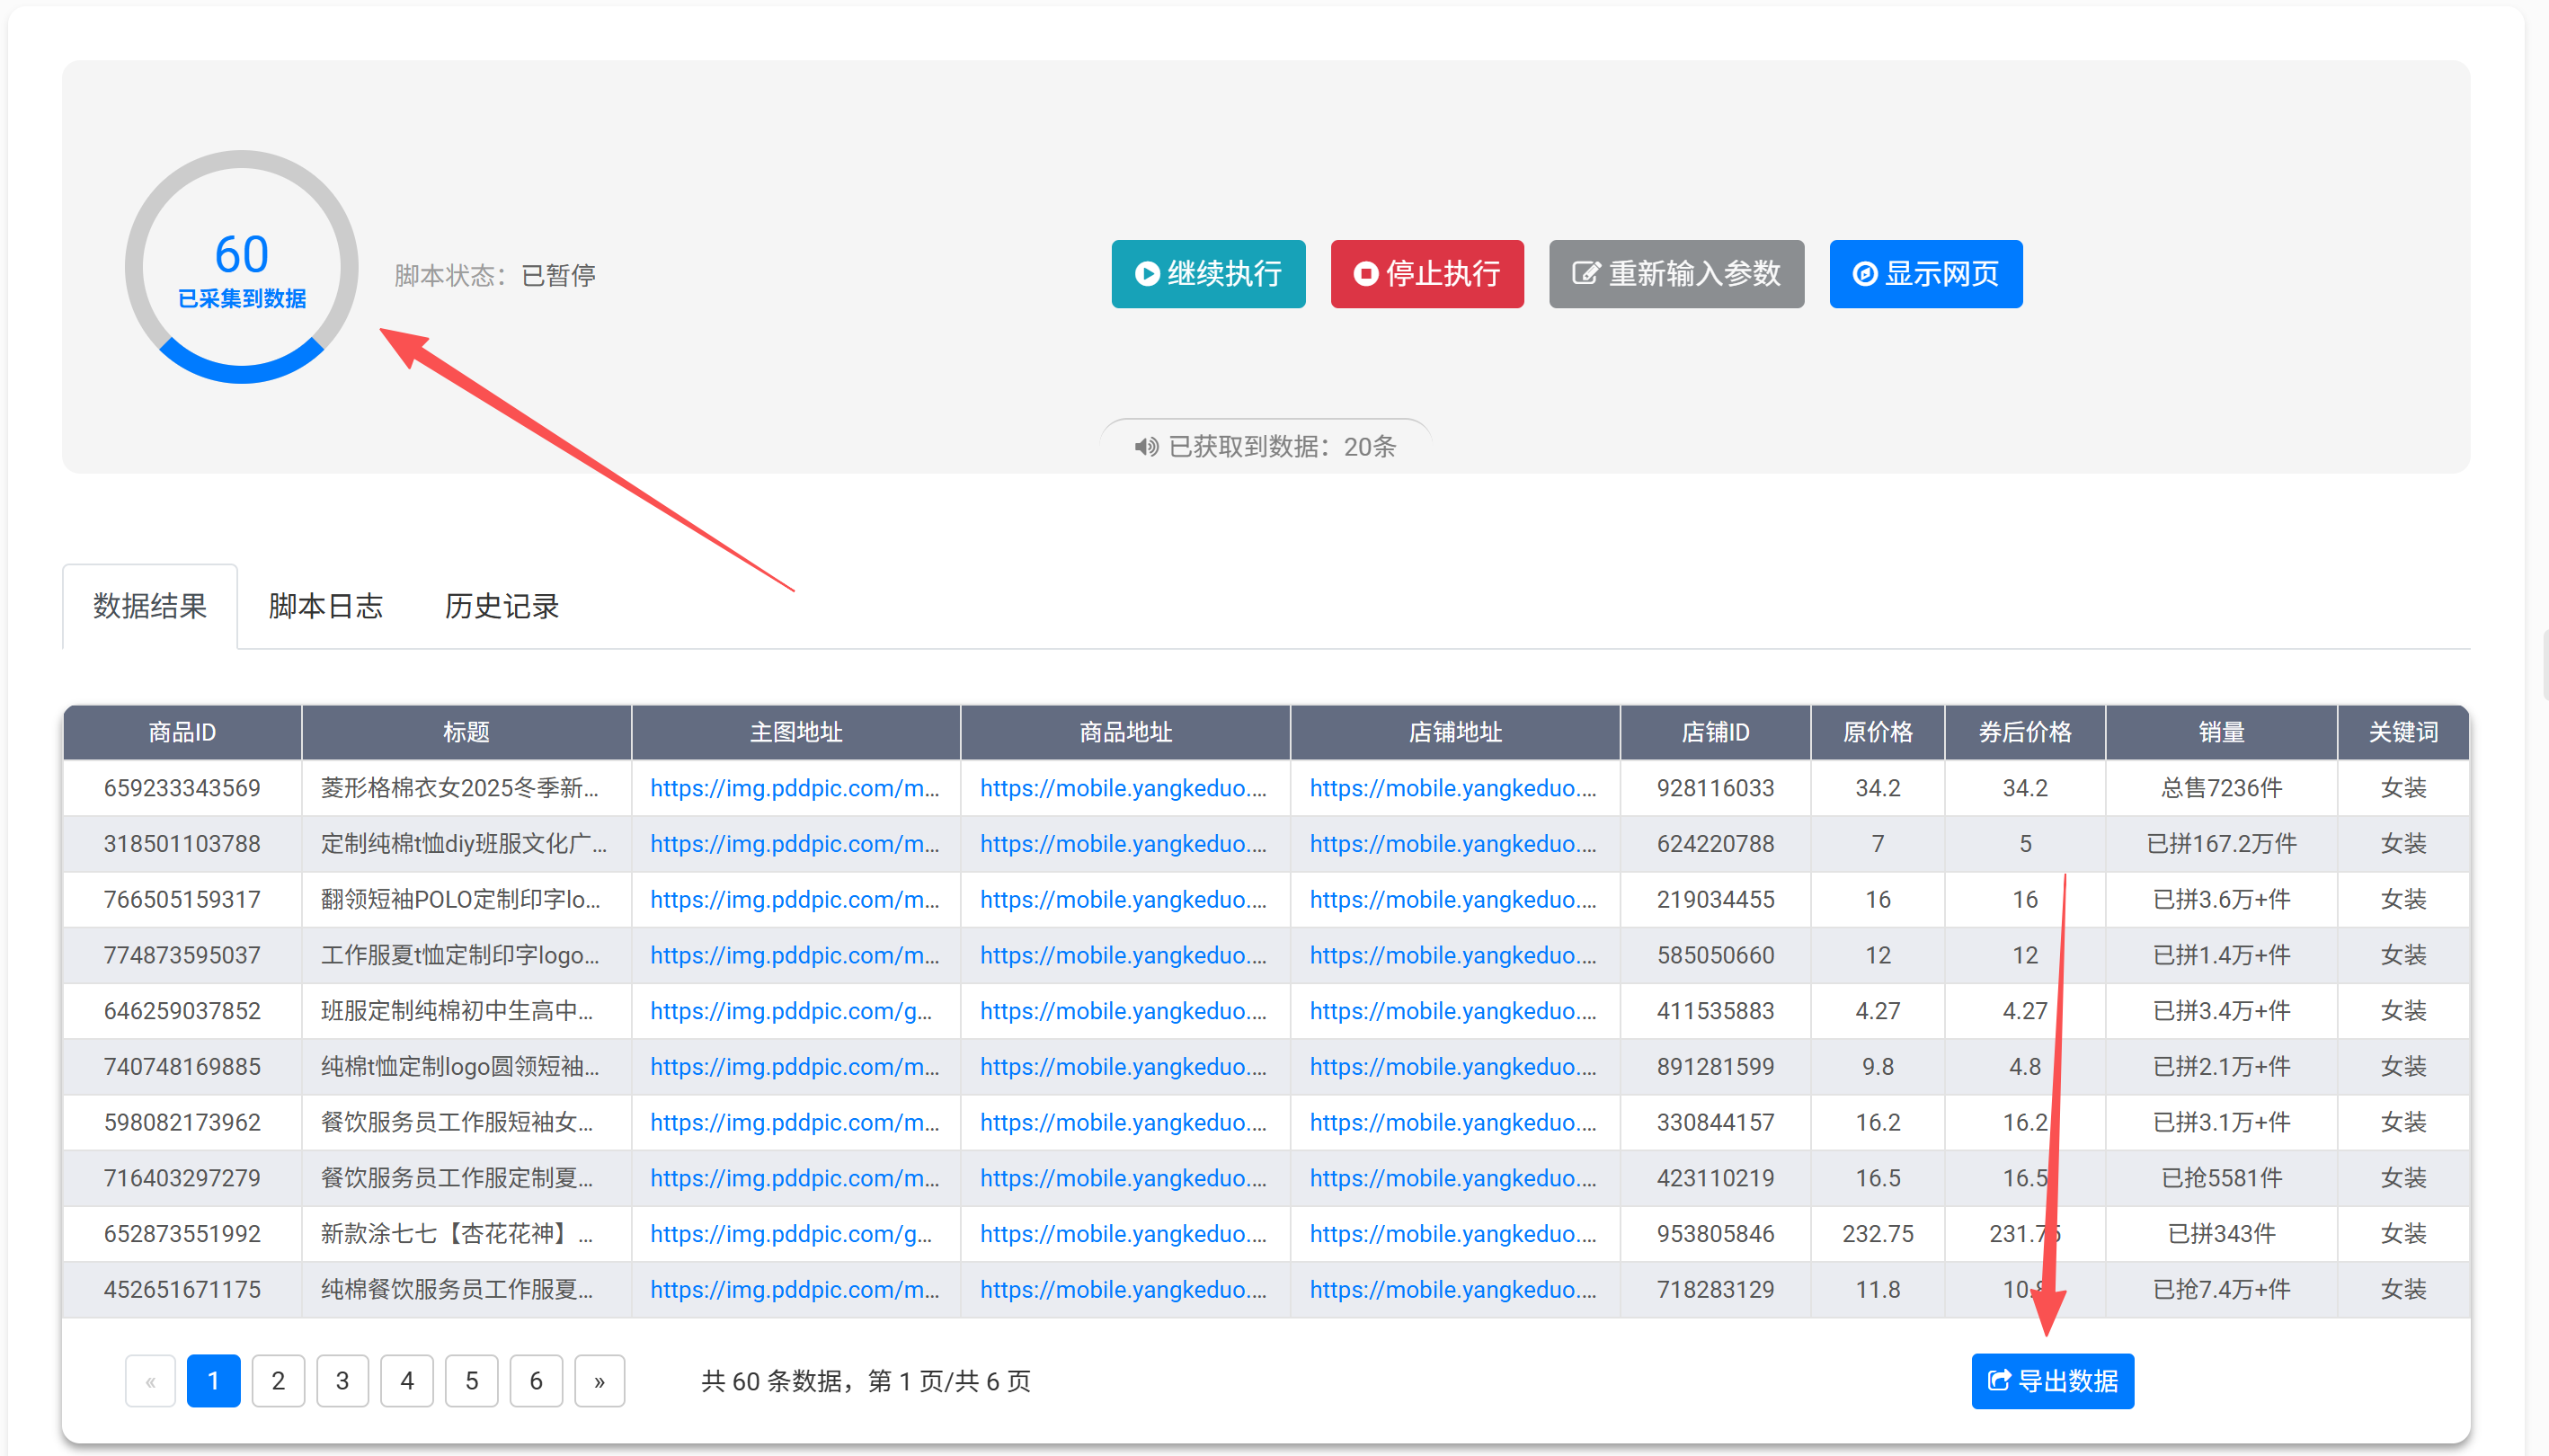The image size is (2549, 1456).
Task: Open product address link for item 740748169885
Action: click(x=1123, y=1067)
